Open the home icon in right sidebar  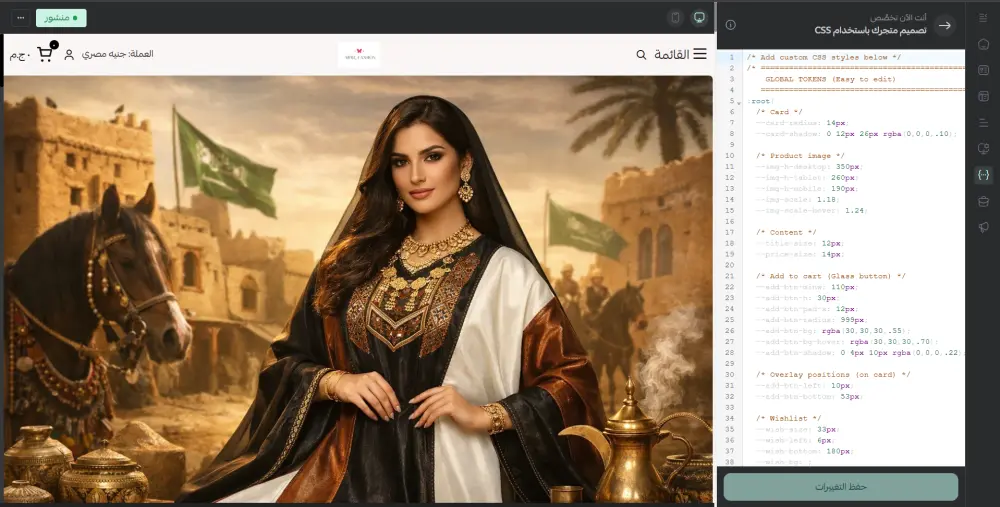point(983,44)
